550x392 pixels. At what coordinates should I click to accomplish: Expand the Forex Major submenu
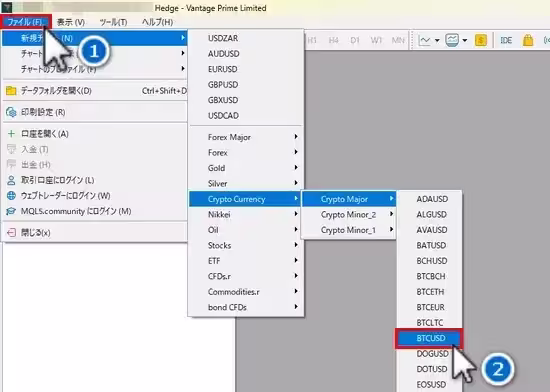coord(246,137)
